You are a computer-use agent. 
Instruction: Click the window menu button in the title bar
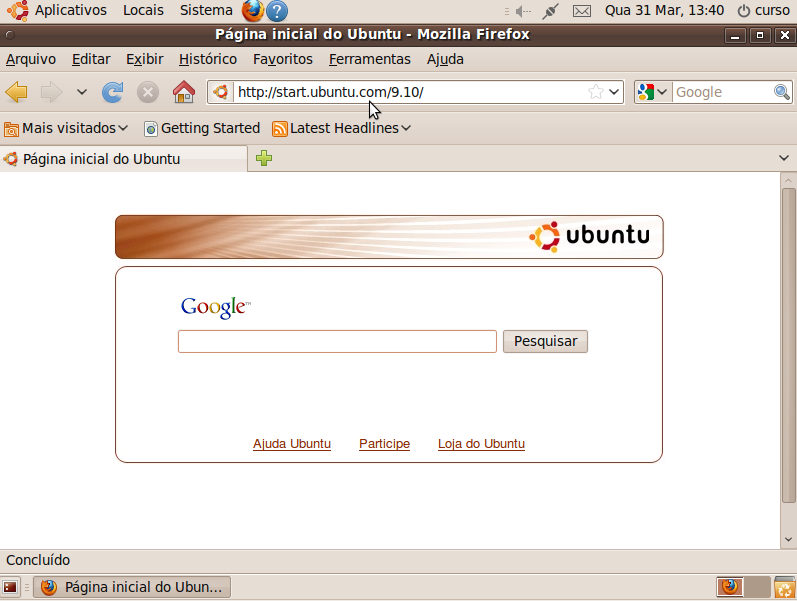(10, 35)
